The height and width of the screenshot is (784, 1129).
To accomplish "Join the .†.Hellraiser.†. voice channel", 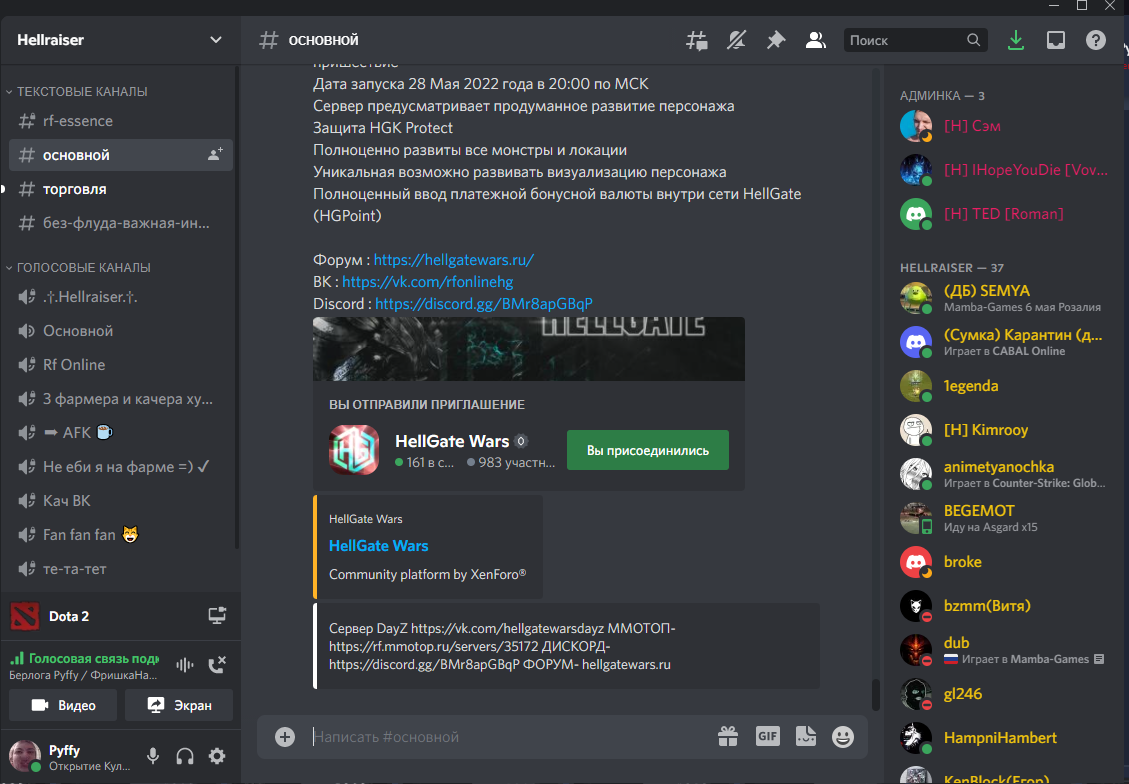I will [x=120, y=297].
